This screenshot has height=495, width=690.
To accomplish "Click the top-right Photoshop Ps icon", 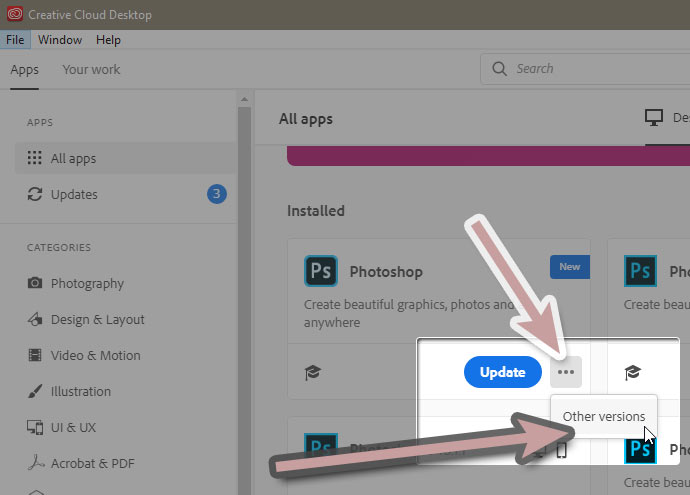I will [x=640, y=271].
